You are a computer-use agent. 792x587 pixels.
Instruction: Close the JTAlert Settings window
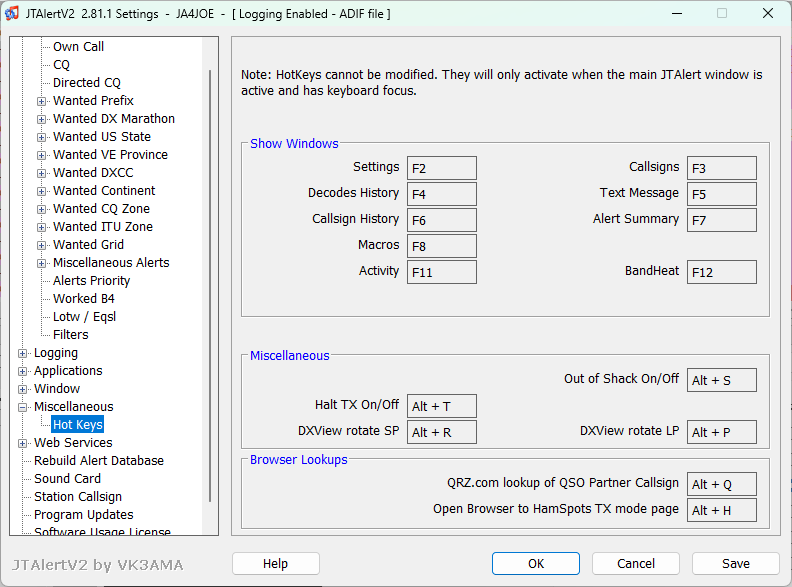click(768, 13)
